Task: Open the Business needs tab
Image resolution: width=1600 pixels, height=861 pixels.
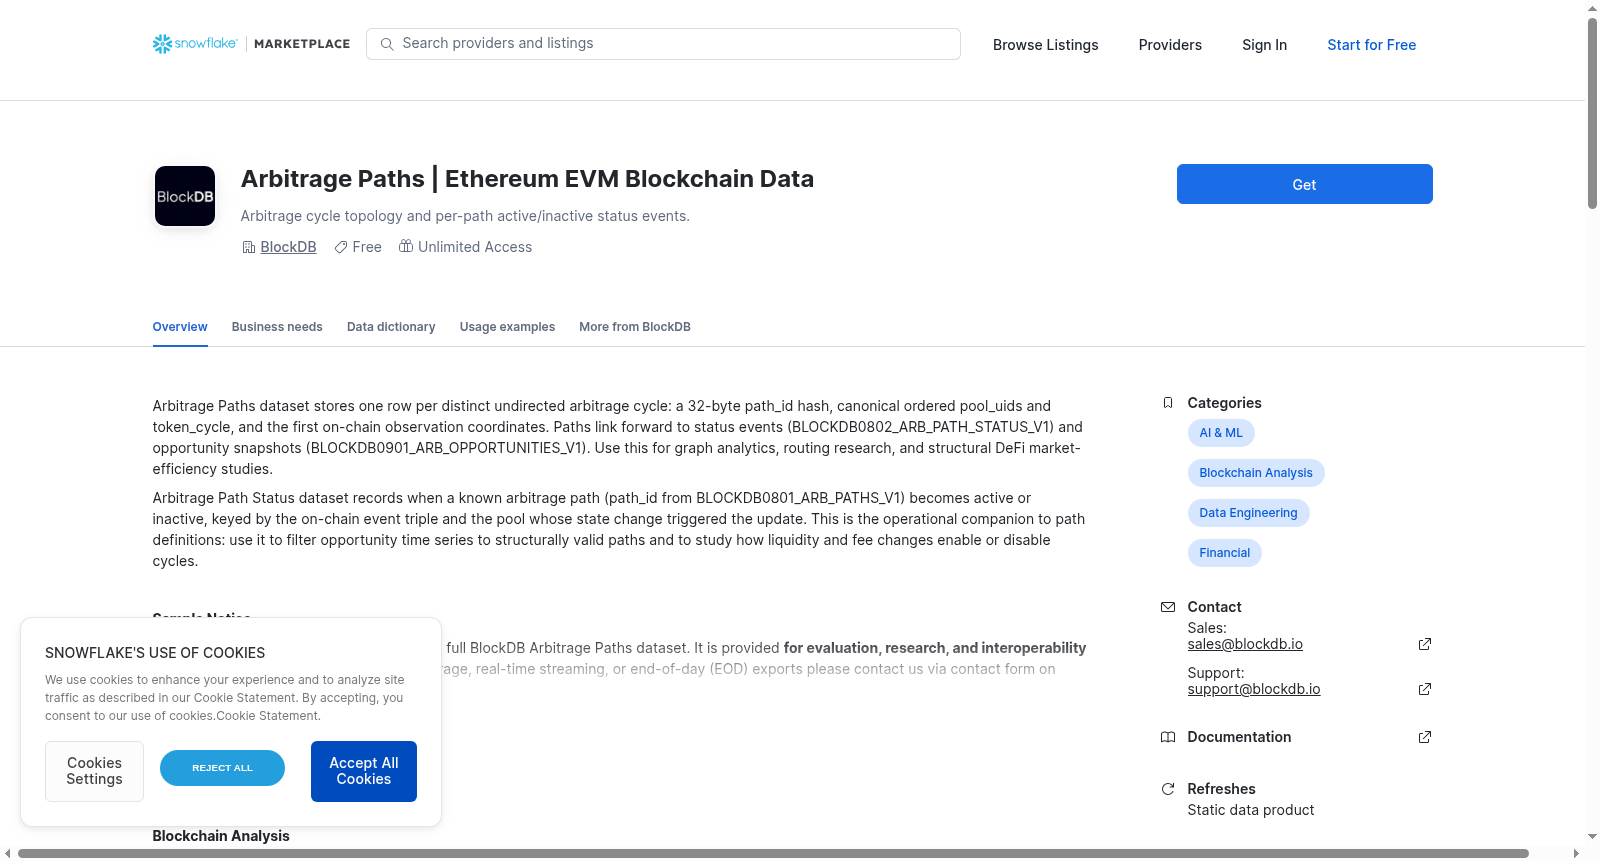Action: 277,327
